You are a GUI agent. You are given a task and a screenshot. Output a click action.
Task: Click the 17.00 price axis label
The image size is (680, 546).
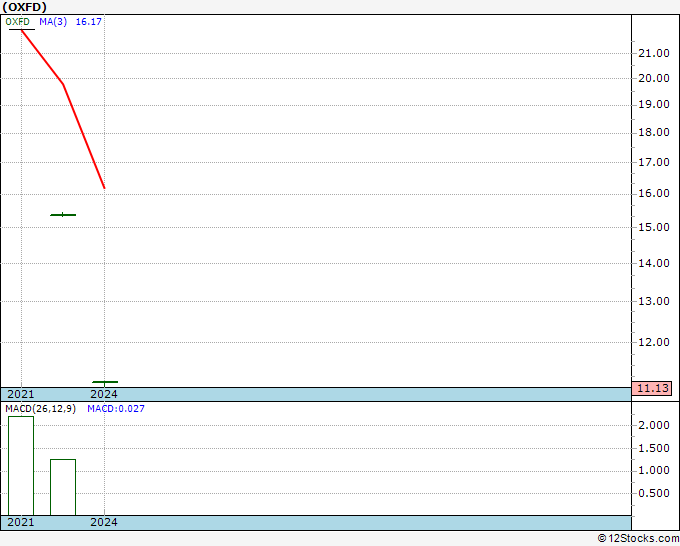[x=654, y=162]
